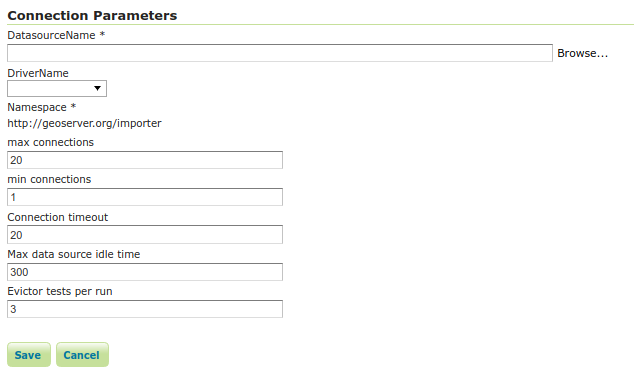Screen dimensions: 634x376
Task: Open the DriverName combo box
Action: click(57, 89)
